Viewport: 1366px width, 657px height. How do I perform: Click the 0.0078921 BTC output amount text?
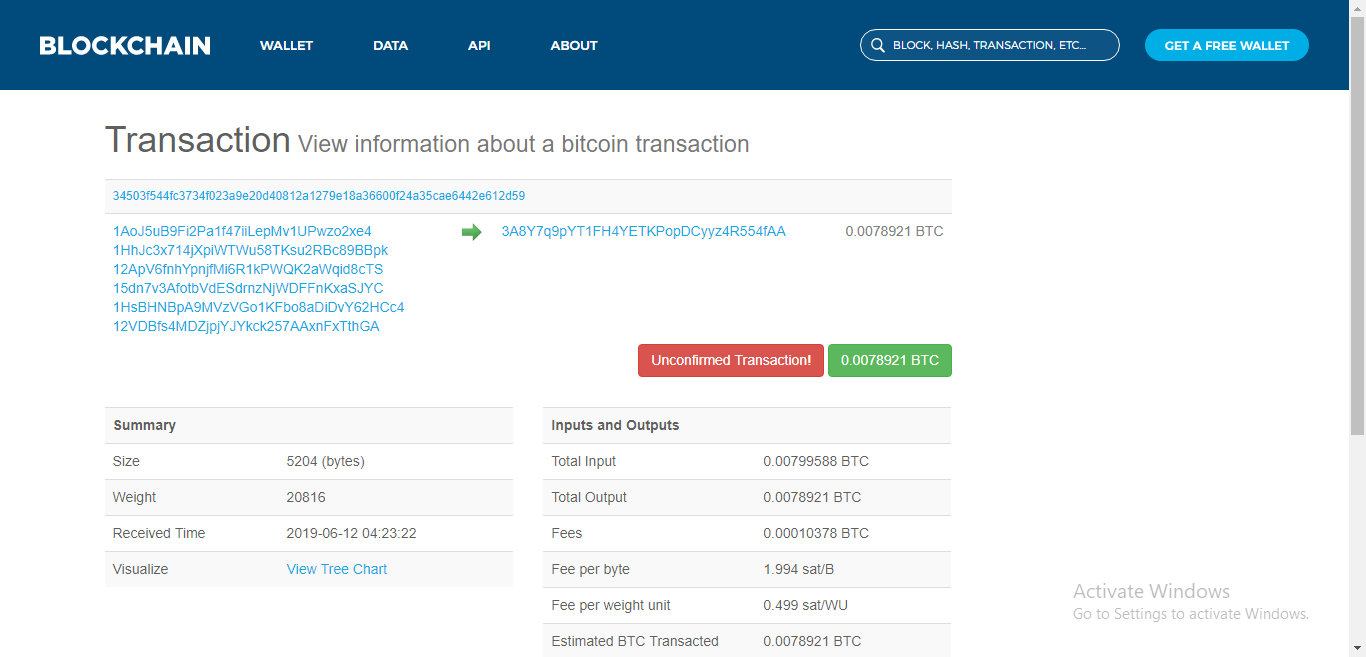click(x=894, y=231)
